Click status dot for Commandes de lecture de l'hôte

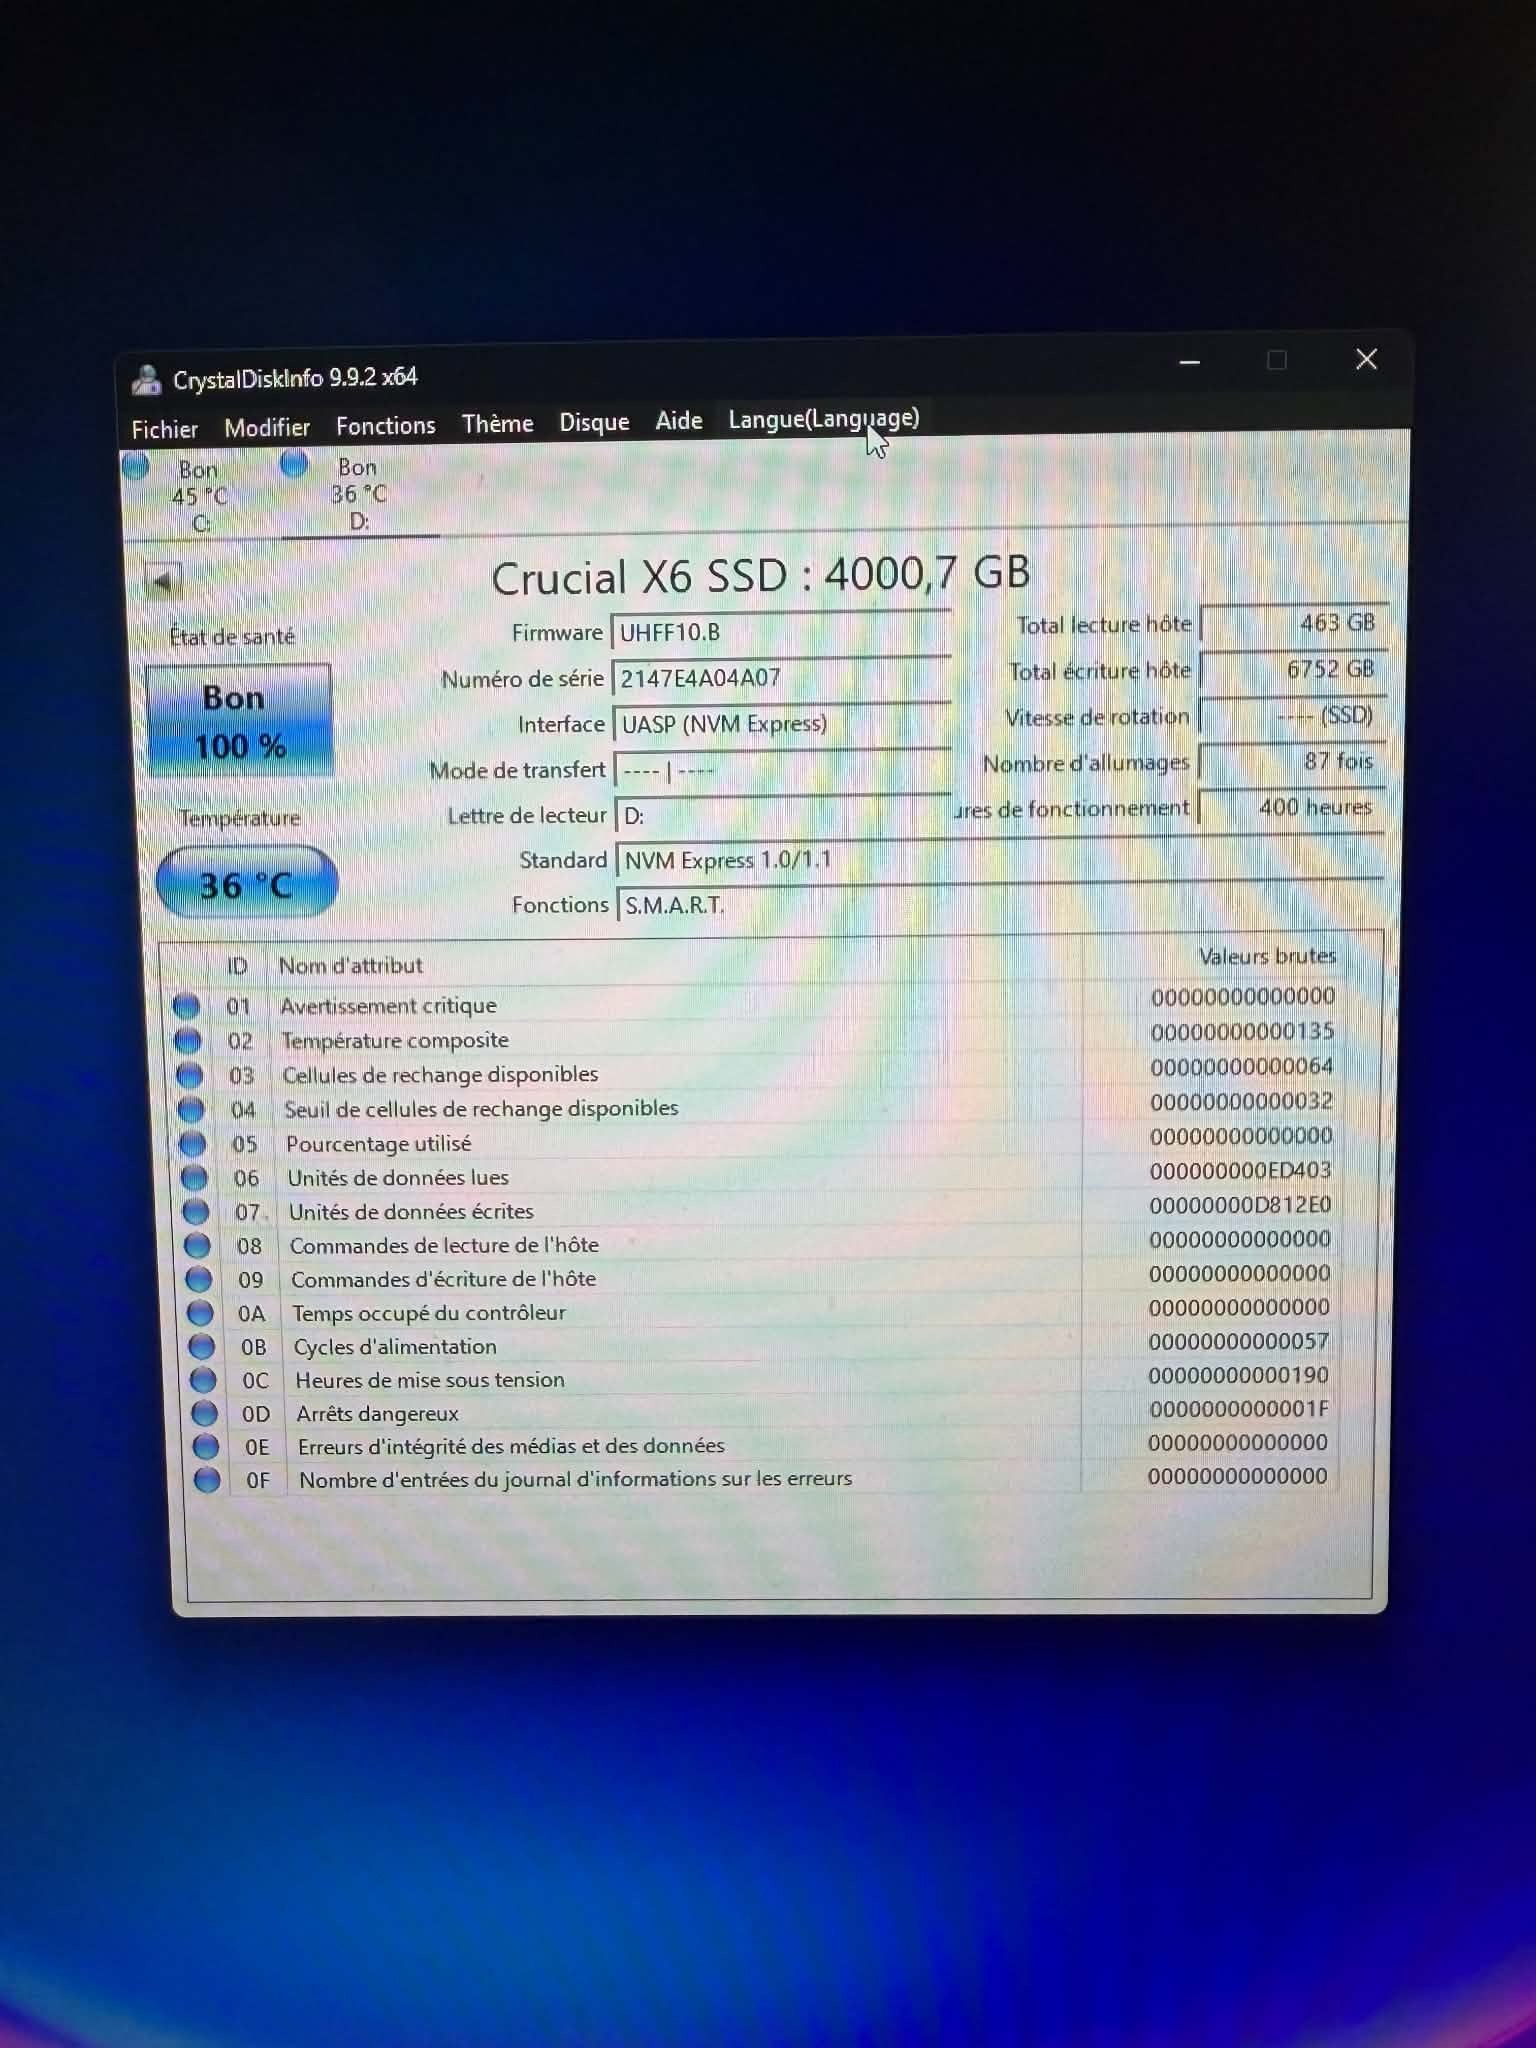click(x=198, y=1246)
